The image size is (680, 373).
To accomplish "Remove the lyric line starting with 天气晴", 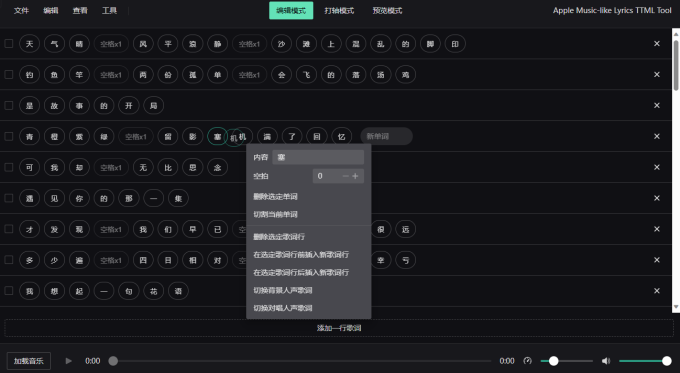I will (657, 43).
